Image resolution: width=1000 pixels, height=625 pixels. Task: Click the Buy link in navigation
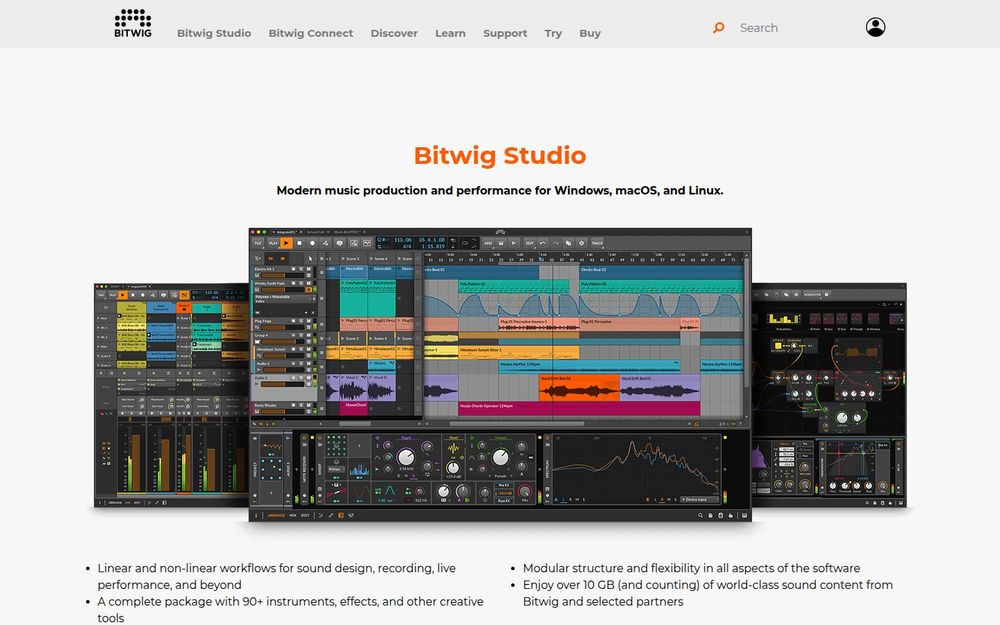click(x=590, y=33)
